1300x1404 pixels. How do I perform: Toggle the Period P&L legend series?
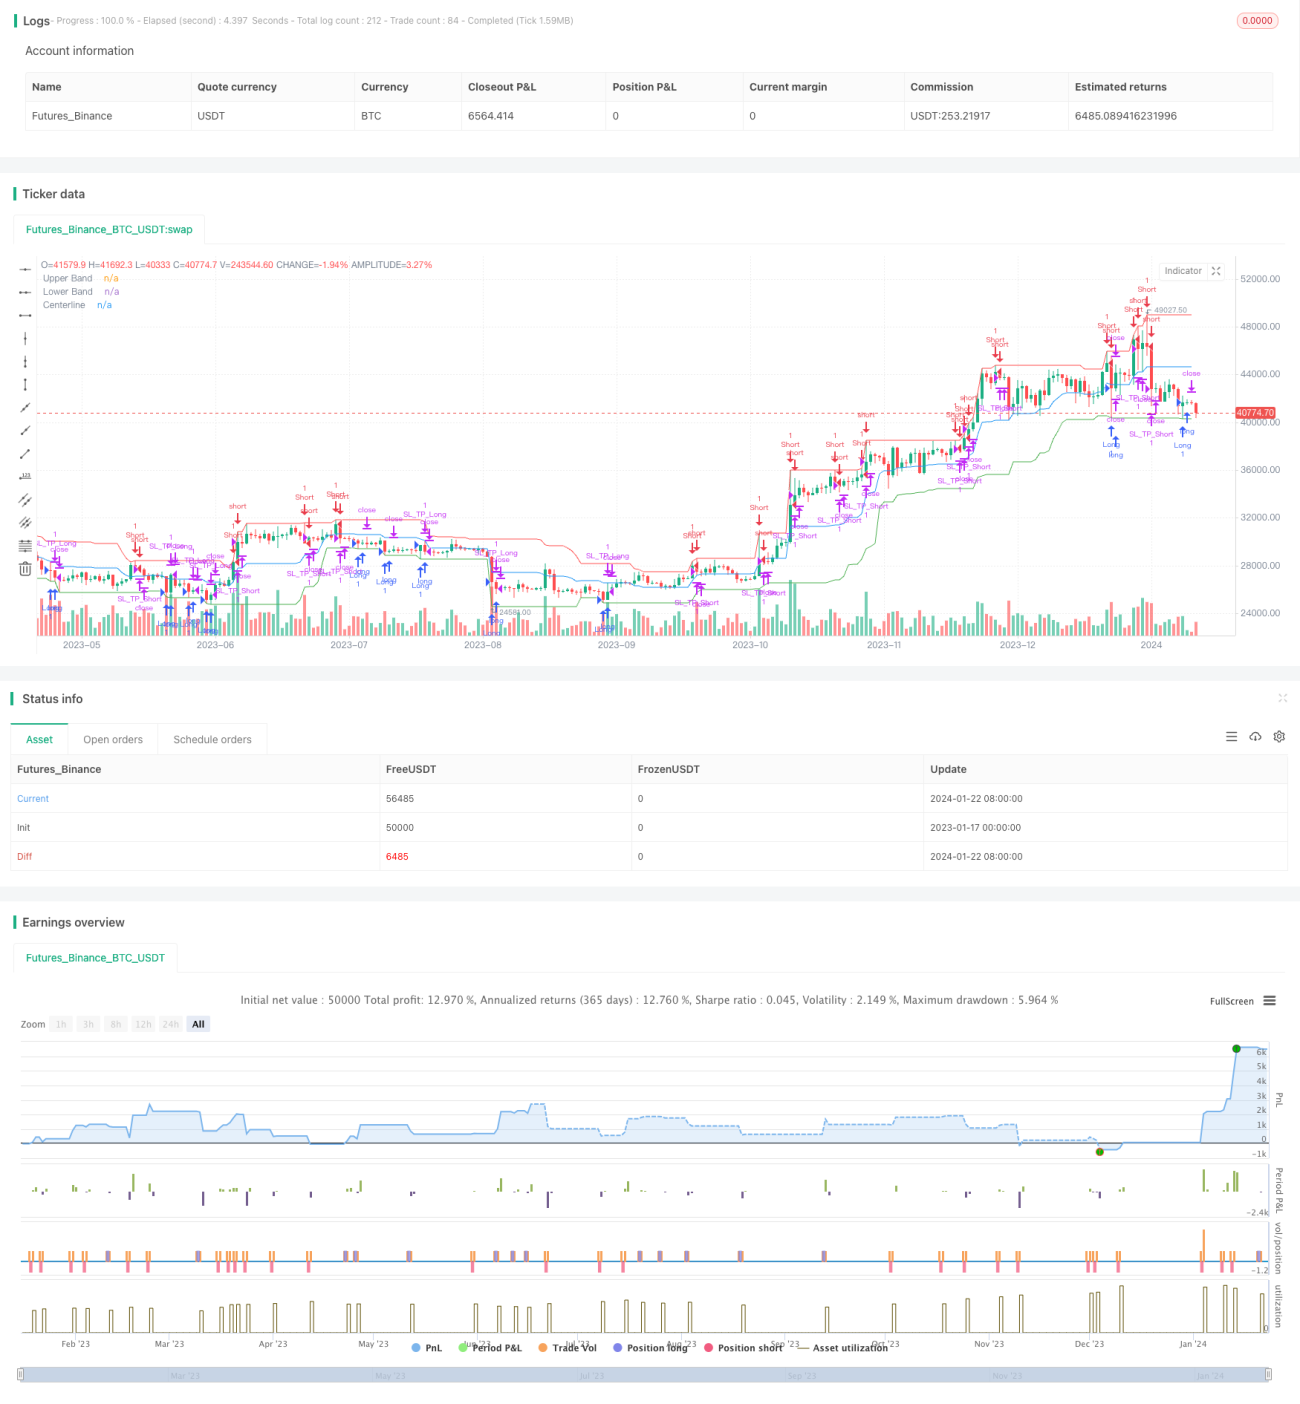coord(490,1348)
